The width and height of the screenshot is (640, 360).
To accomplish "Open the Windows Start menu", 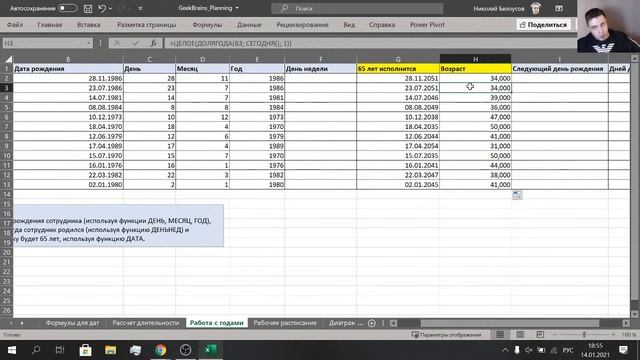I will point(12,350).
